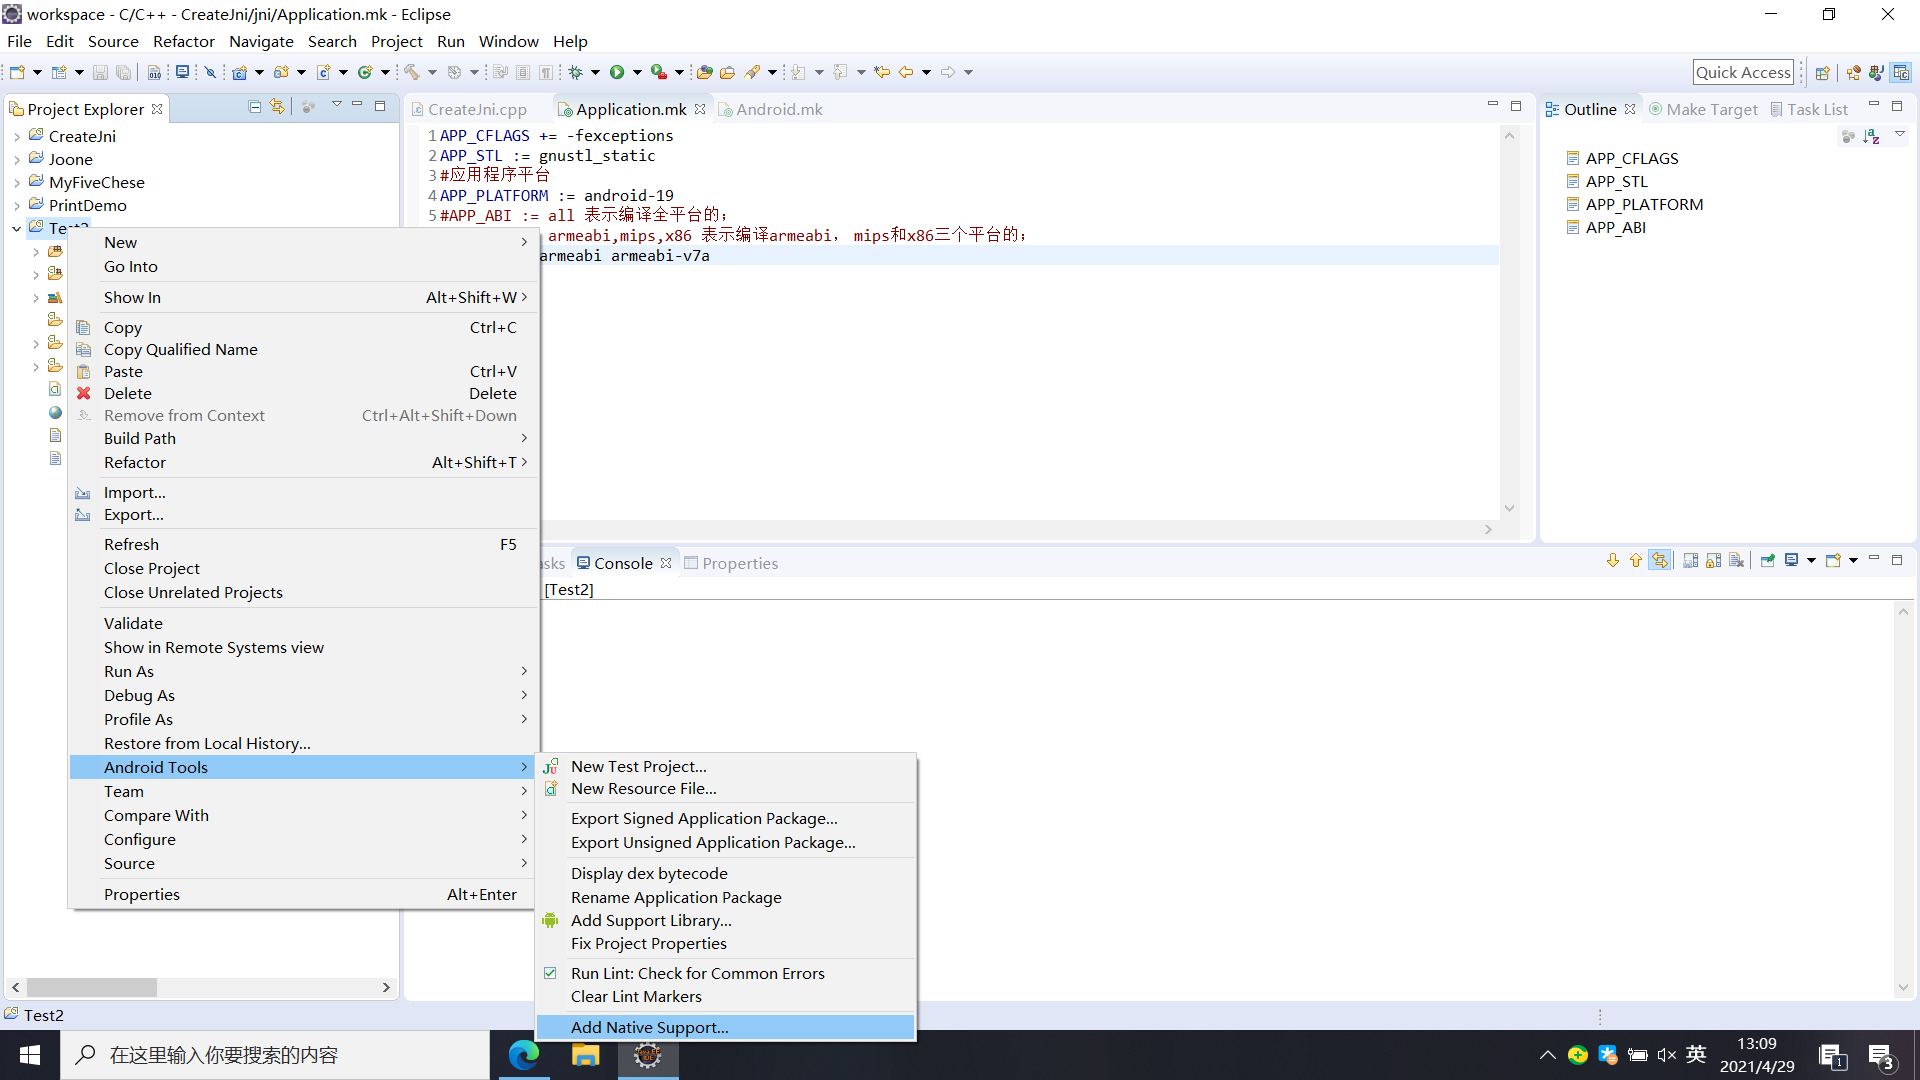Switch to the Android.mk tab
The width and height of the screenshot is (1920, 1080).
[x=779, y=109]
